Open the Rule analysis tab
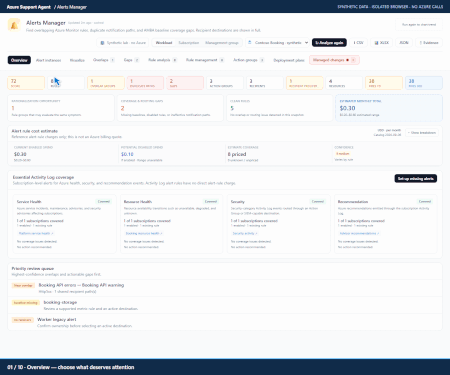Image resolution: width=450 pixels, height=375 pixels. click(162, 60)
